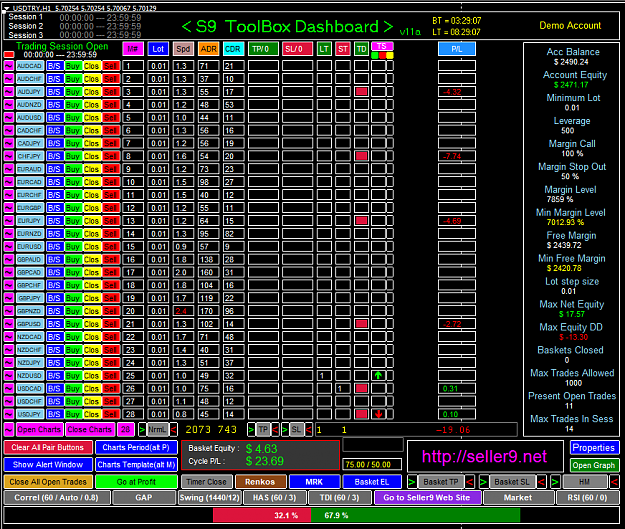Click the tilde chart icon for USDJPY
Screen dimensions: 625x529
[9, 414]
